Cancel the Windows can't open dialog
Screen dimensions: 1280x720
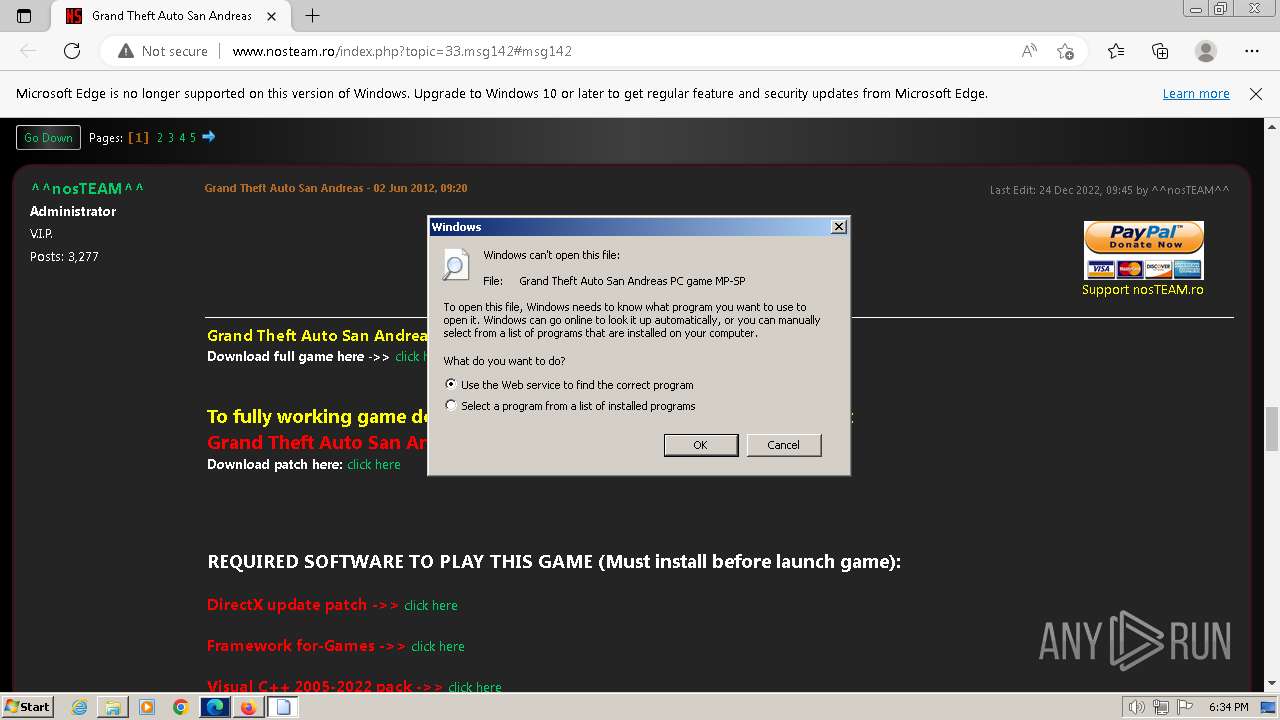tap(784, 445)
